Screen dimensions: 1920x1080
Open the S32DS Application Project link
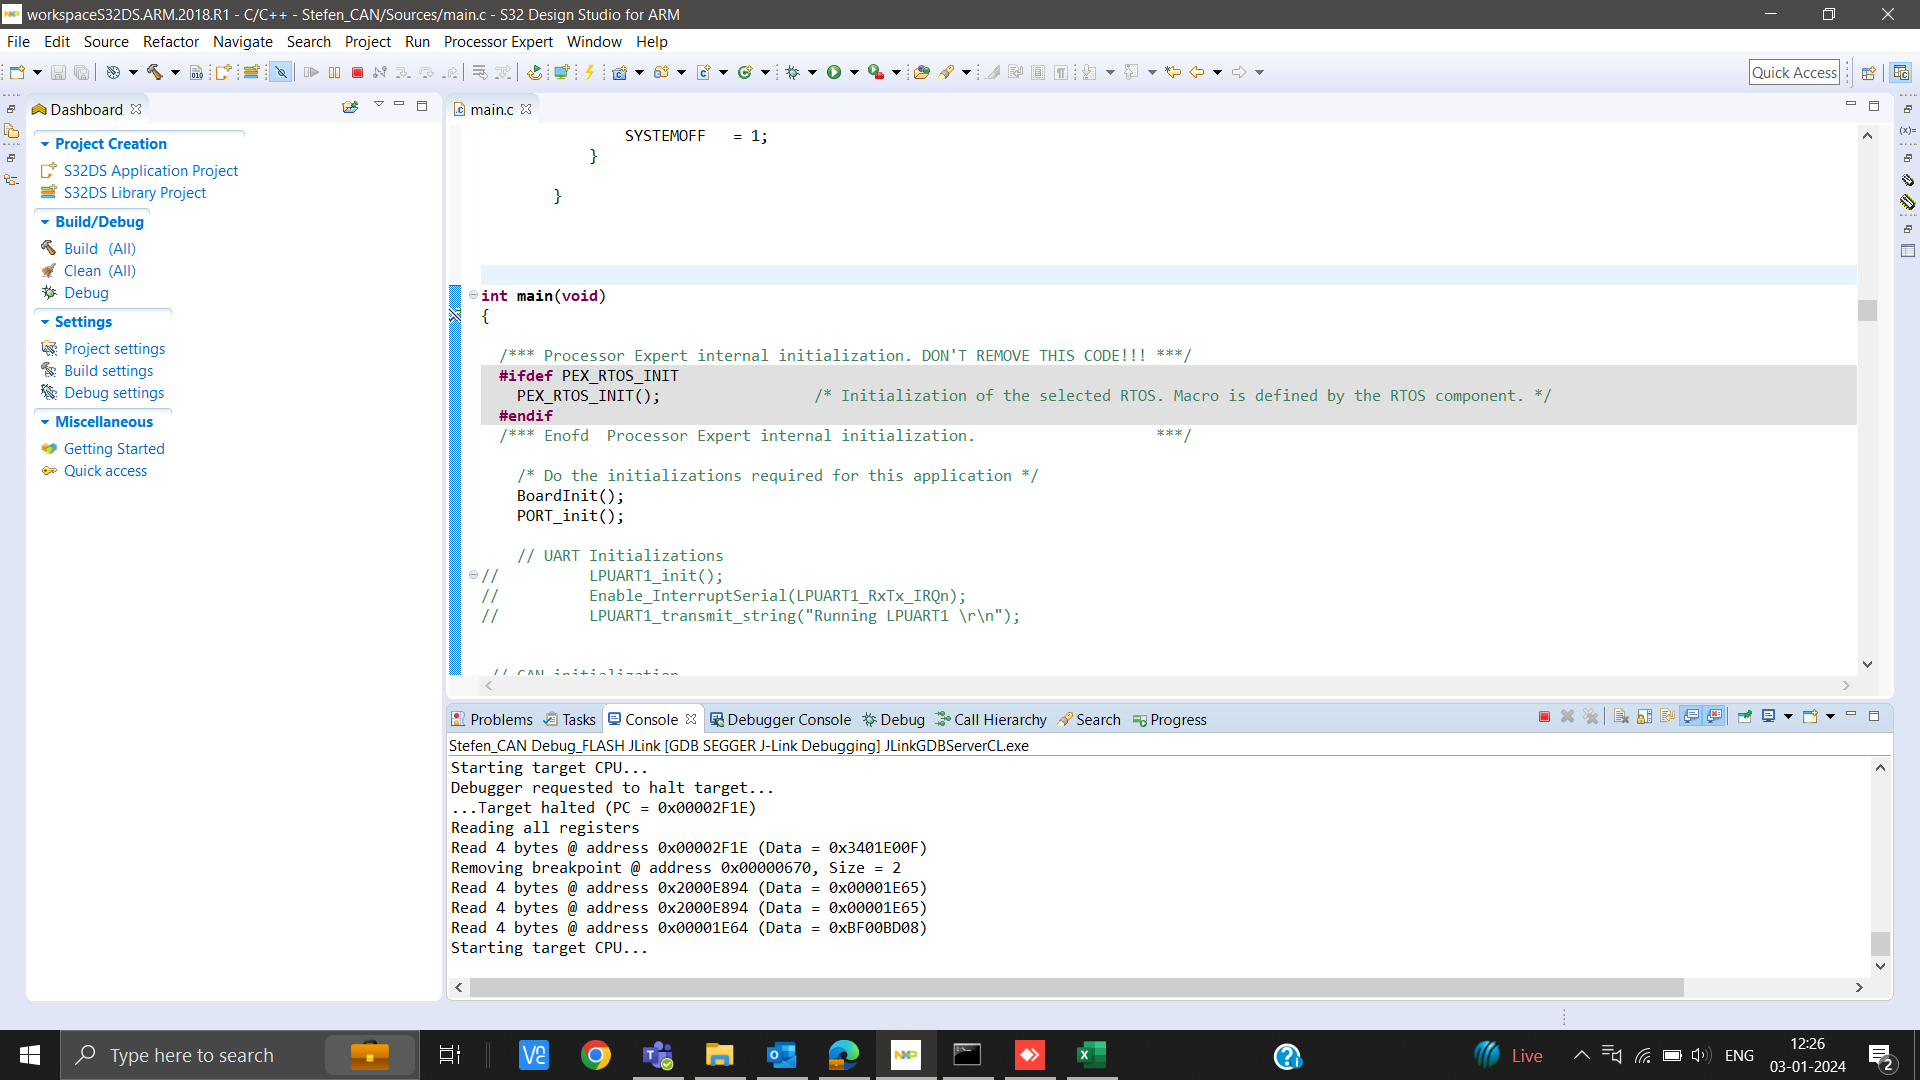tap(151, 171)
